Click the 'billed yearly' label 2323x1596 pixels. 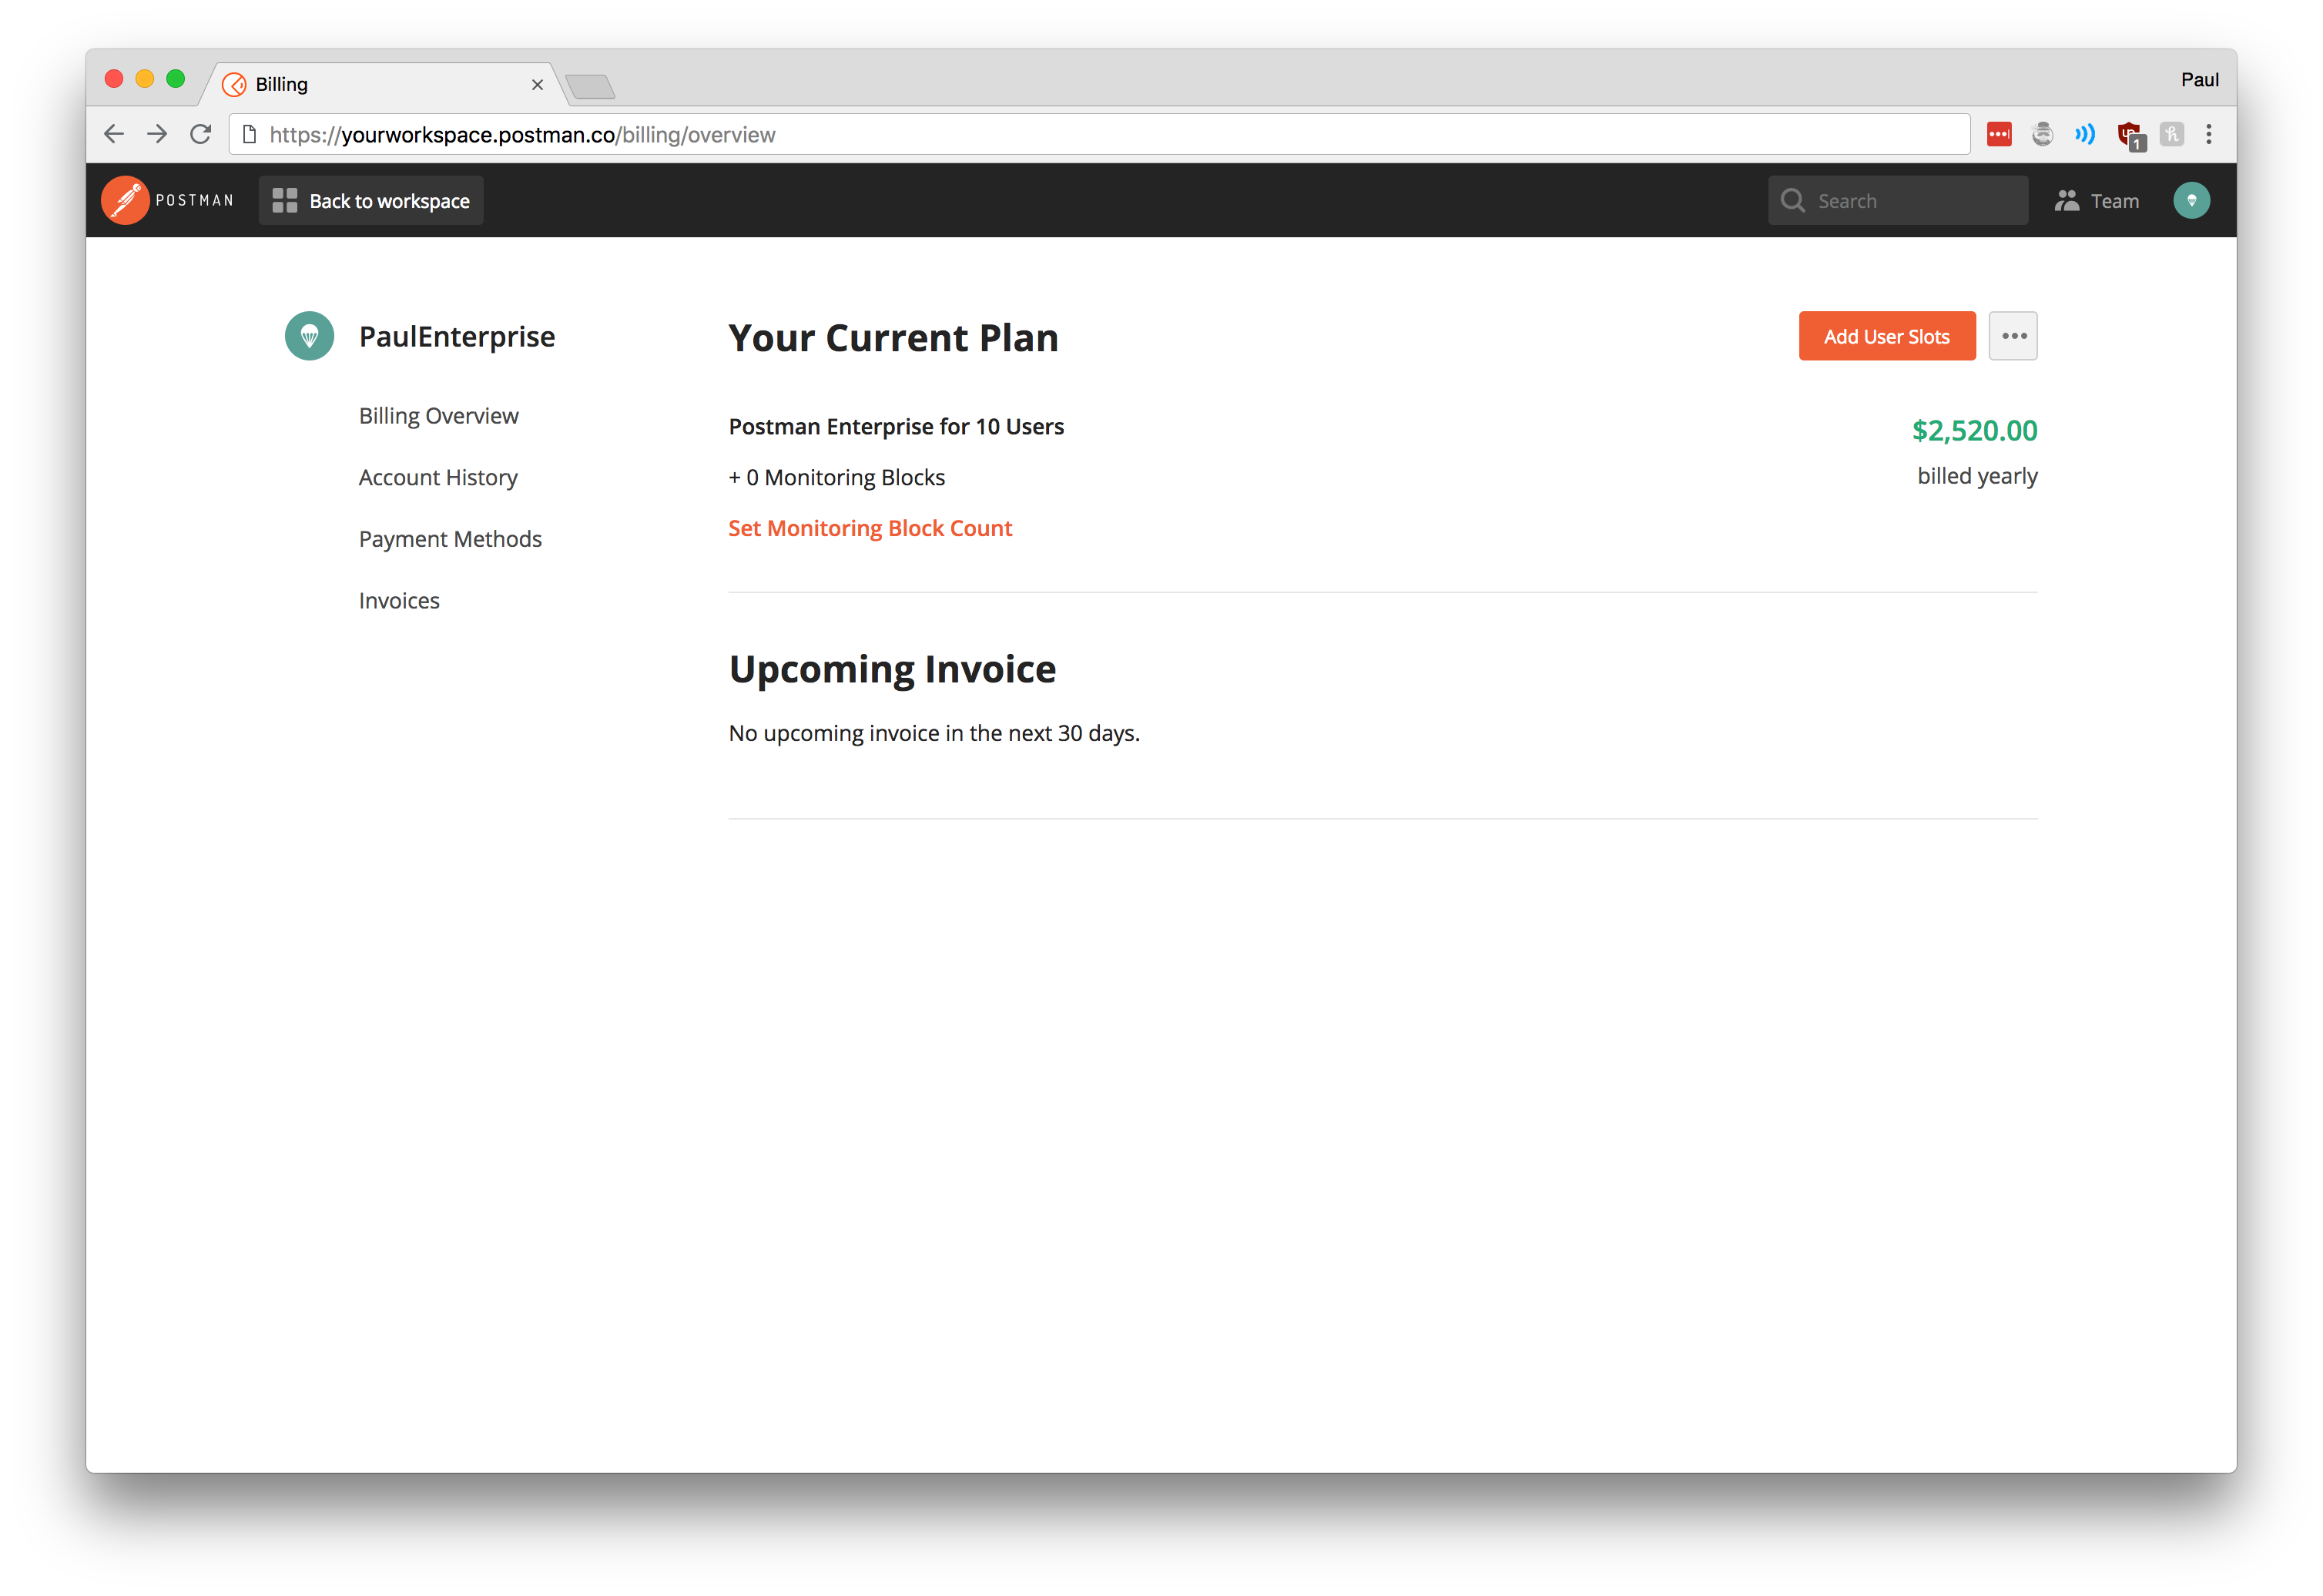click(x=1977, y=476)
